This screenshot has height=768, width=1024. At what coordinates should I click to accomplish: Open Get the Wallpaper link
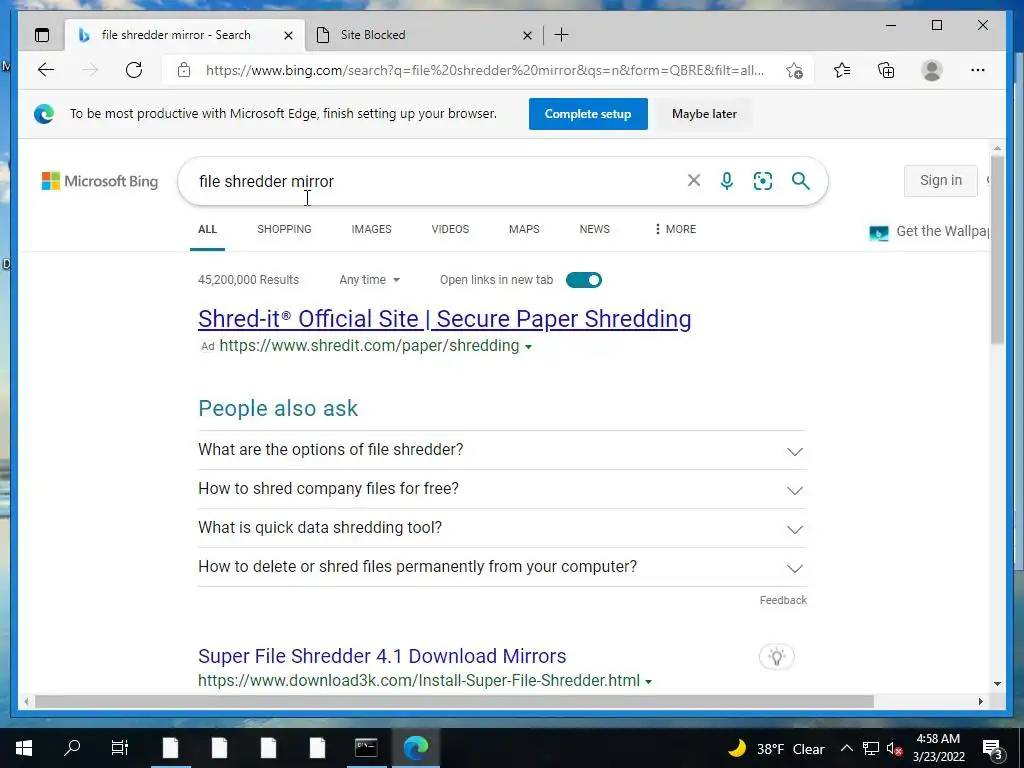tap(929, 231)
